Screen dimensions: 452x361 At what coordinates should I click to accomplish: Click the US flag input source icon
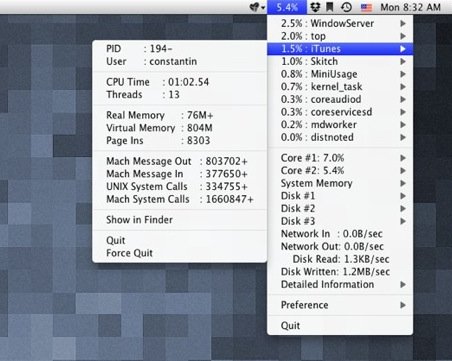point(366,7)
